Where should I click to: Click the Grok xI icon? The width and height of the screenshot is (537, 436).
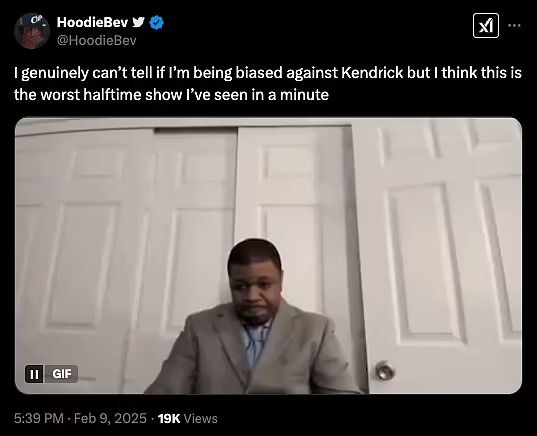coord(486,26)
